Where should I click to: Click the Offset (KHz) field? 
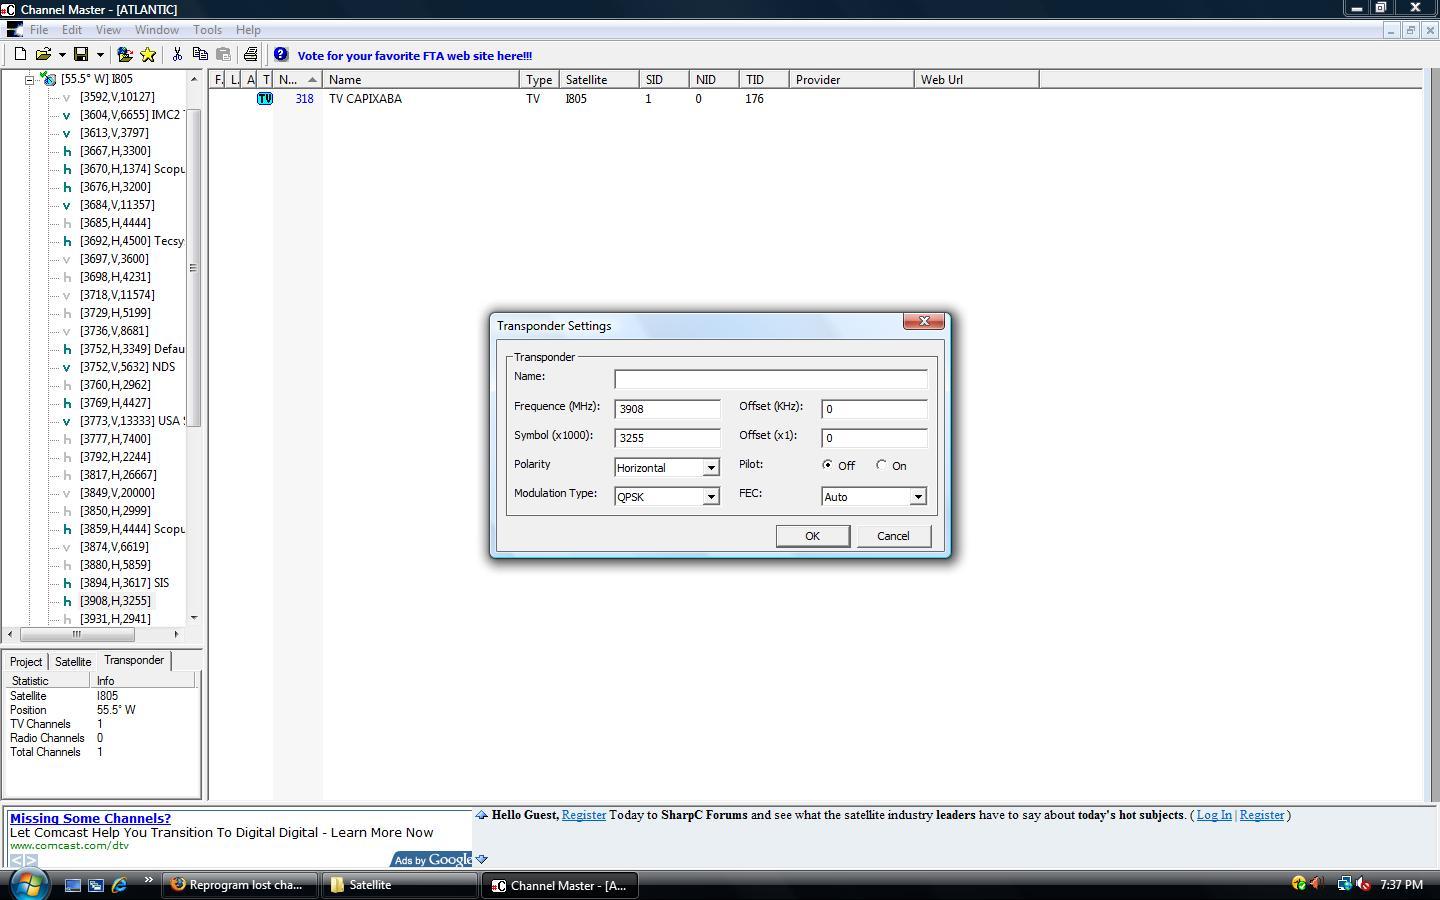pyautogui.click(x=874, y=409)
